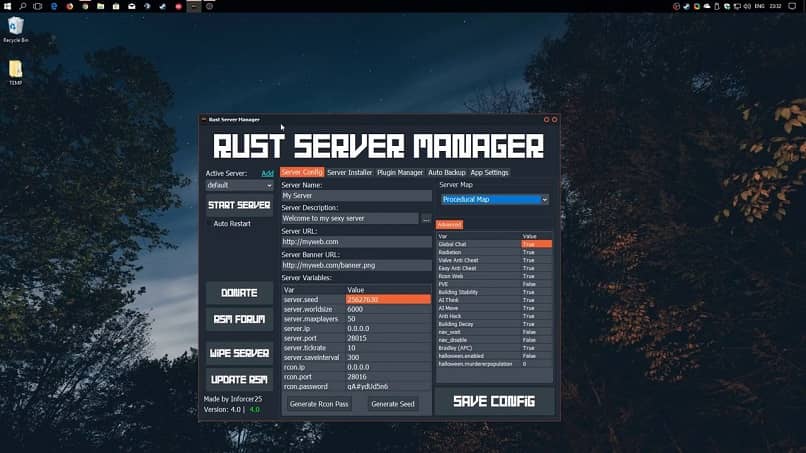806x453 pixels.
Task: Toggle Valve Anti Cheat value
Action: 536,260
